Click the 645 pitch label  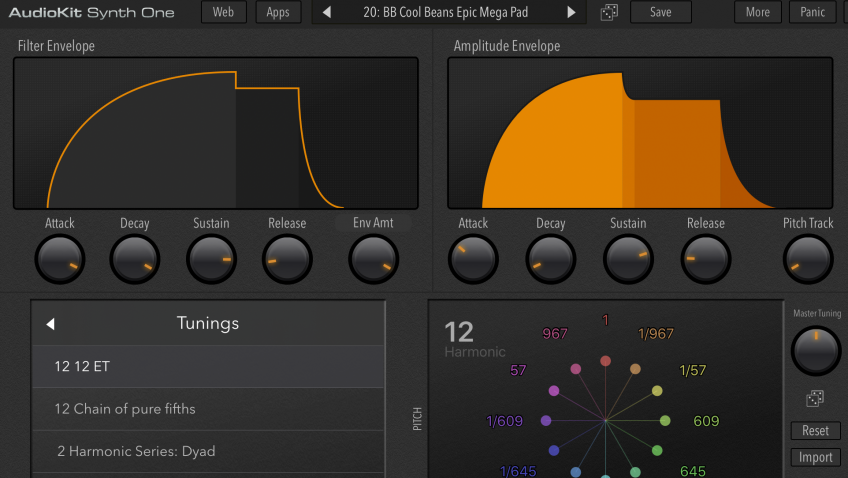coord(693,471)
